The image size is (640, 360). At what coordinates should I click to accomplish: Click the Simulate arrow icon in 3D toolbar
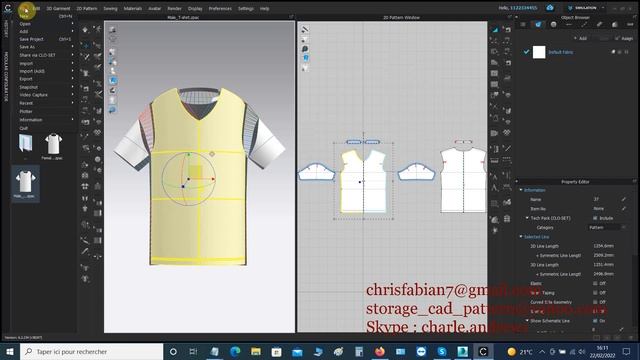coord(85,30)
